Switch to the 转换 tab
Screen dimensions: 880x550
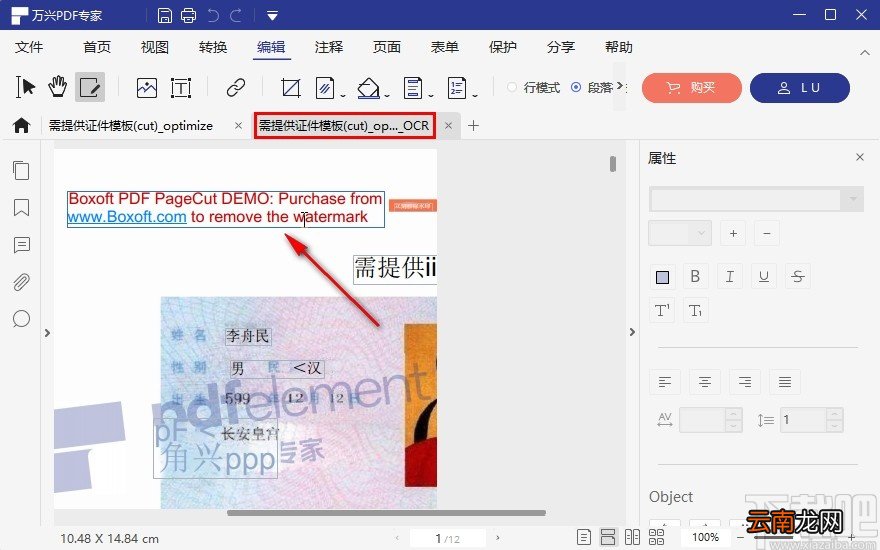[213, 47]
